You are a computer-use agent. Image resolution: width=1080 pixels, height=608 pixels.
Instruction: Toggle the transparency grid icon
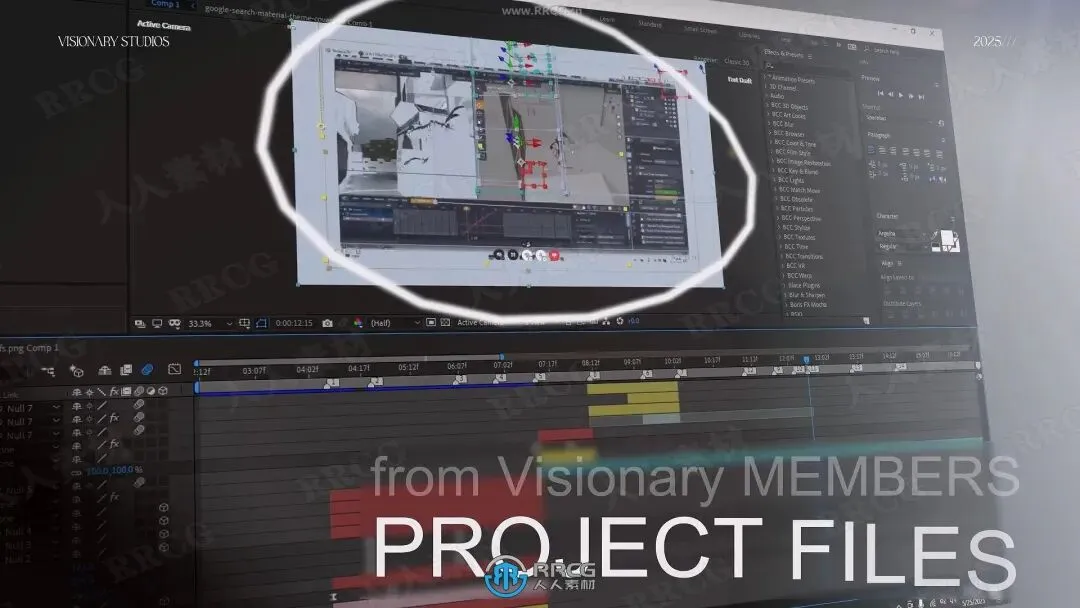(445, 322)
